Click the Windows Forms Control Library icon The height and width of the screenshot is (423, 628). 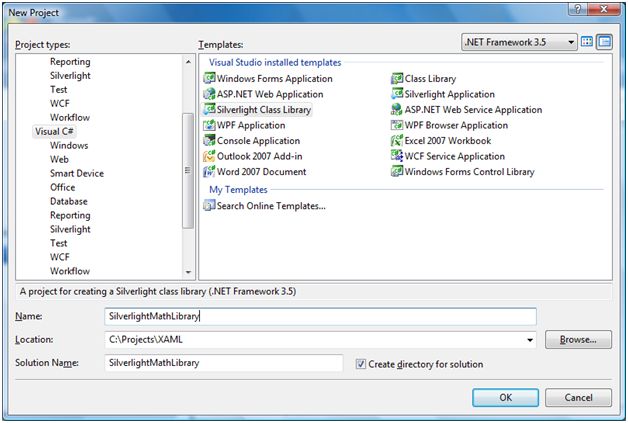click(x=397, y=171)
